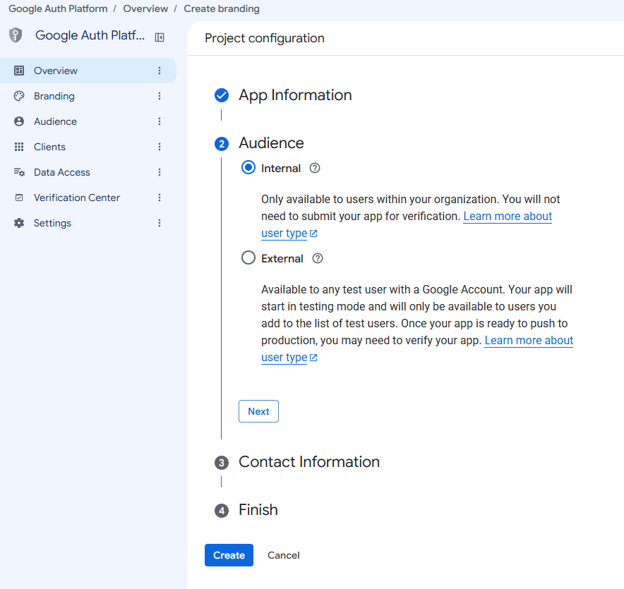
Task: Click the App Information completed checkmark icon
Action: 222,96
